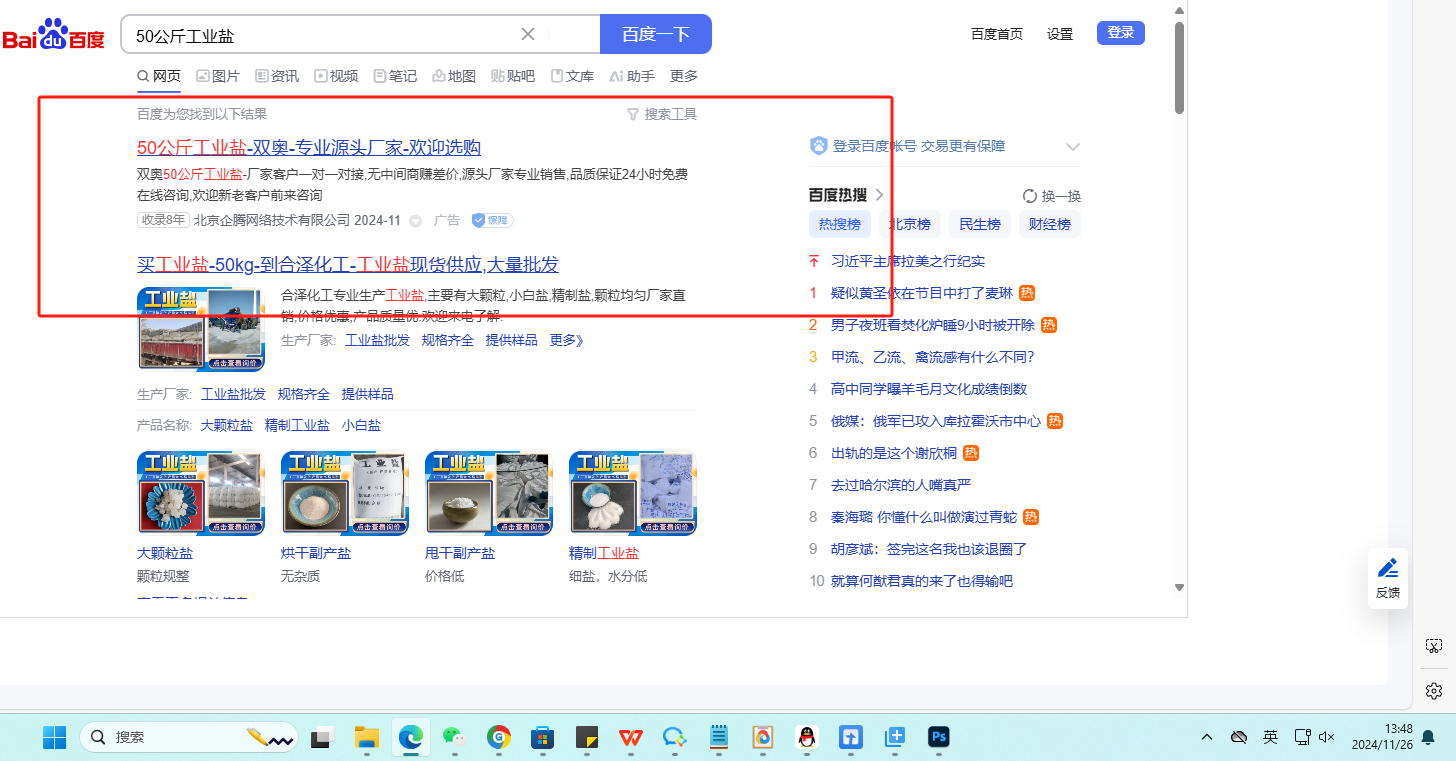Expand the login protection banner chevron
Image resolution: width=1456 pixels, height=761 pixels.
pos(1073,147)
